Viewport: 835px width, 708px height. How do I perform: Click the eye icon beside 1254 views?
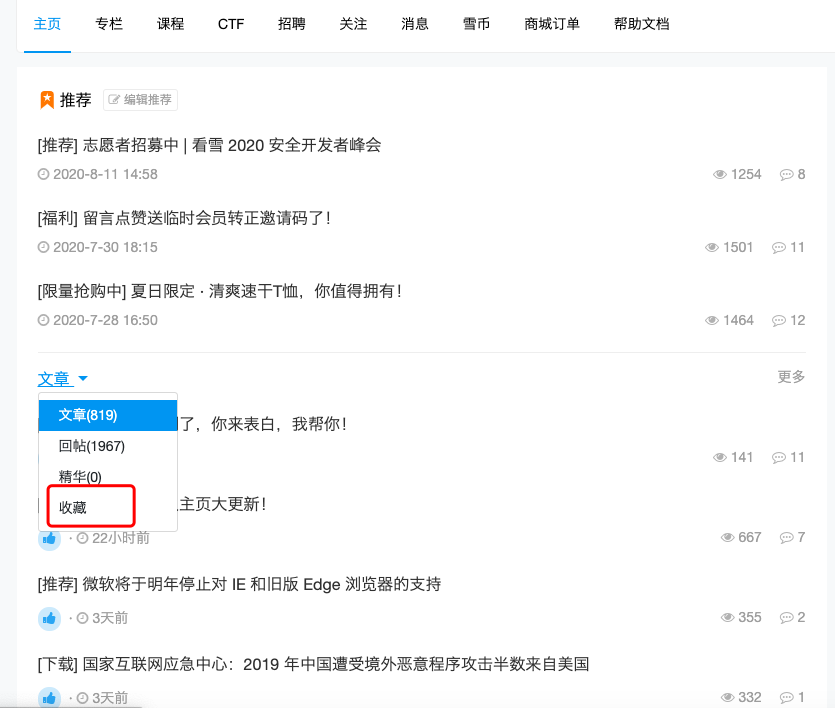[719, 175]
